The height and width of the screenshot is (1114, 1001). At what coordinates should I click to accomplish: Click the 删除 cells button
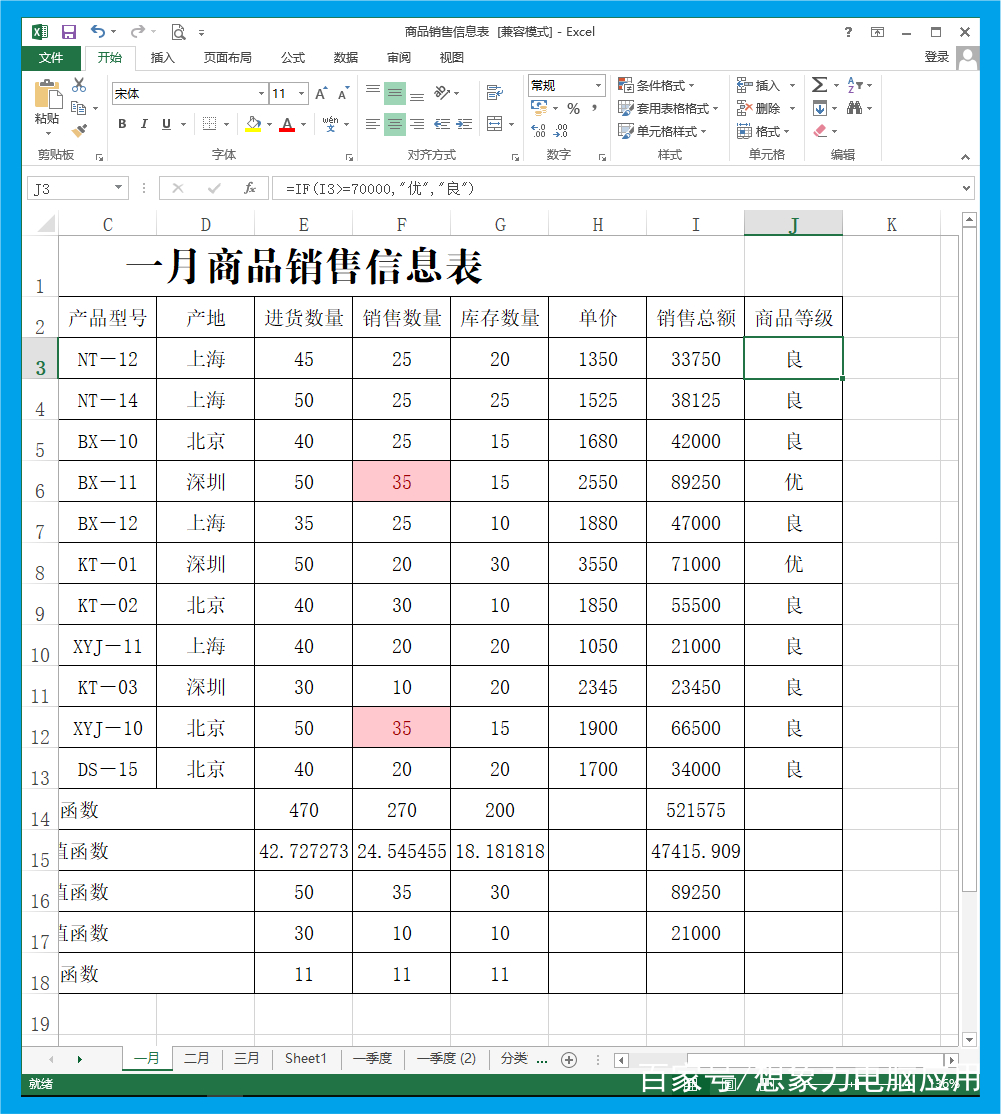pos(766,108)
